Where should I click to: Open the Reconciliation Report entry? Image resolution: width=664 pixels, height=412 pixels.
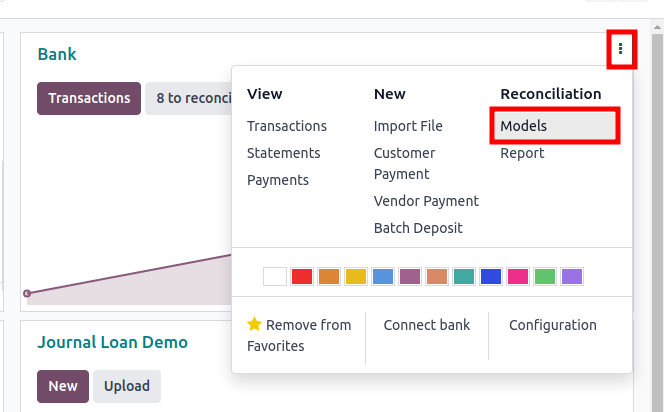pos(522,153)
